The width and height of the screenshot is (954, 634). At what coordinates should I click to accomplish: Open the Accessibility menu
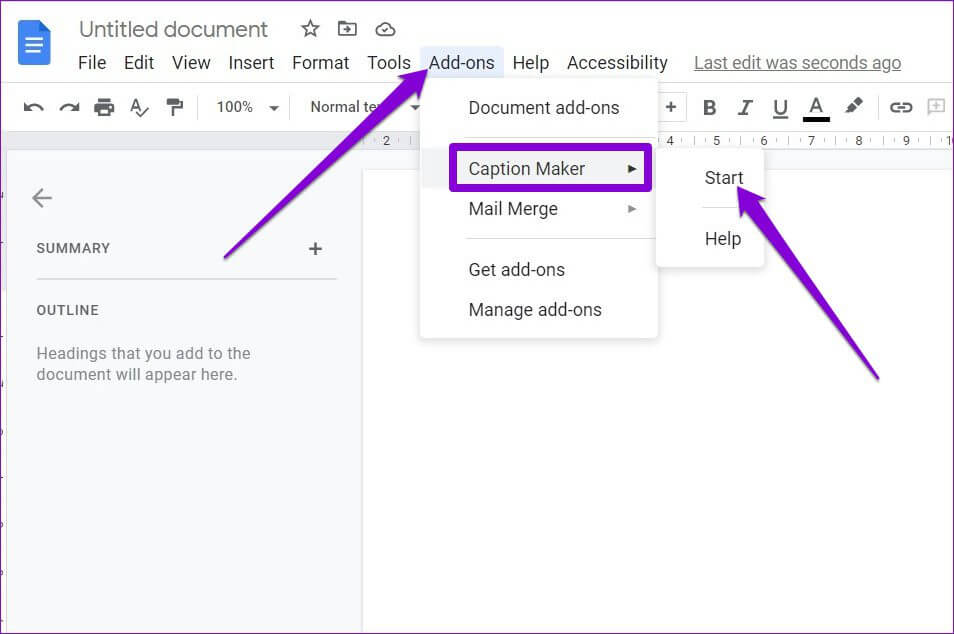pyautogui.click(x=617, y=63)
